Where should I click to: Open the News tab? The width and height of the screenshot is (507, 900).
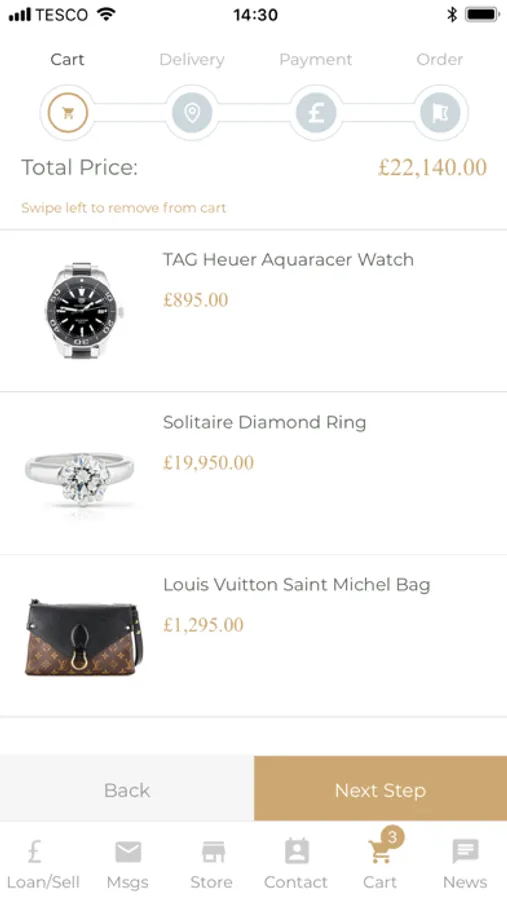(465, 862)
